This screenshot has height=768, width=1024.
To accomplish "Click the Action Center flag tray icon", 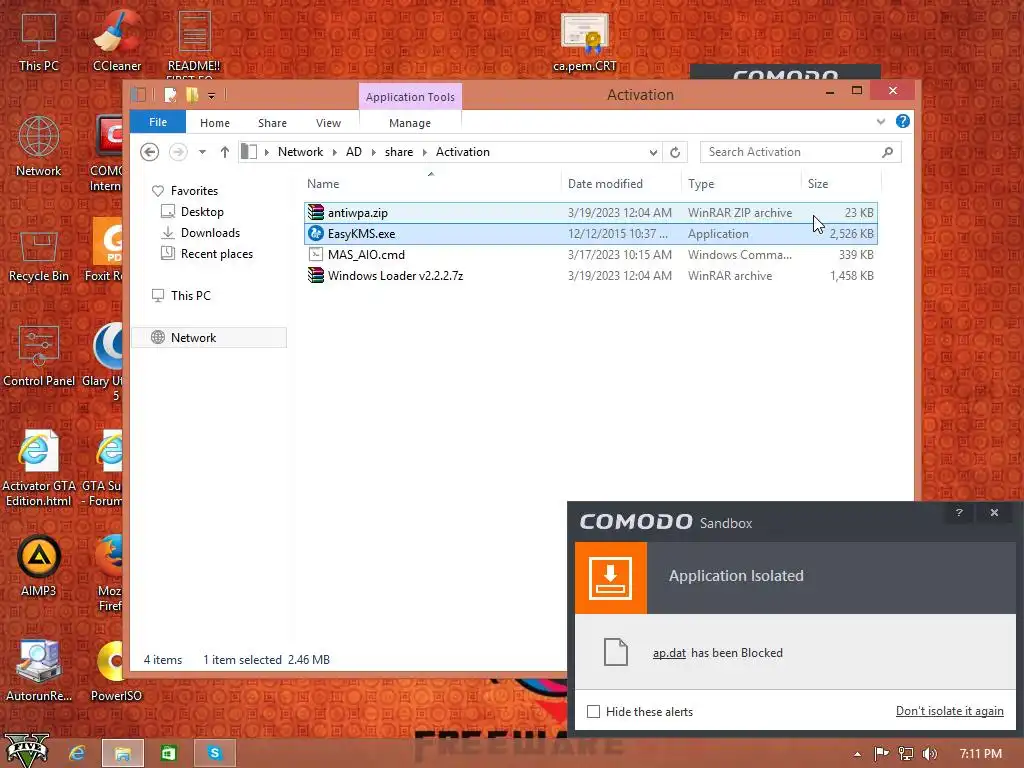I will (x=882, y=754).
